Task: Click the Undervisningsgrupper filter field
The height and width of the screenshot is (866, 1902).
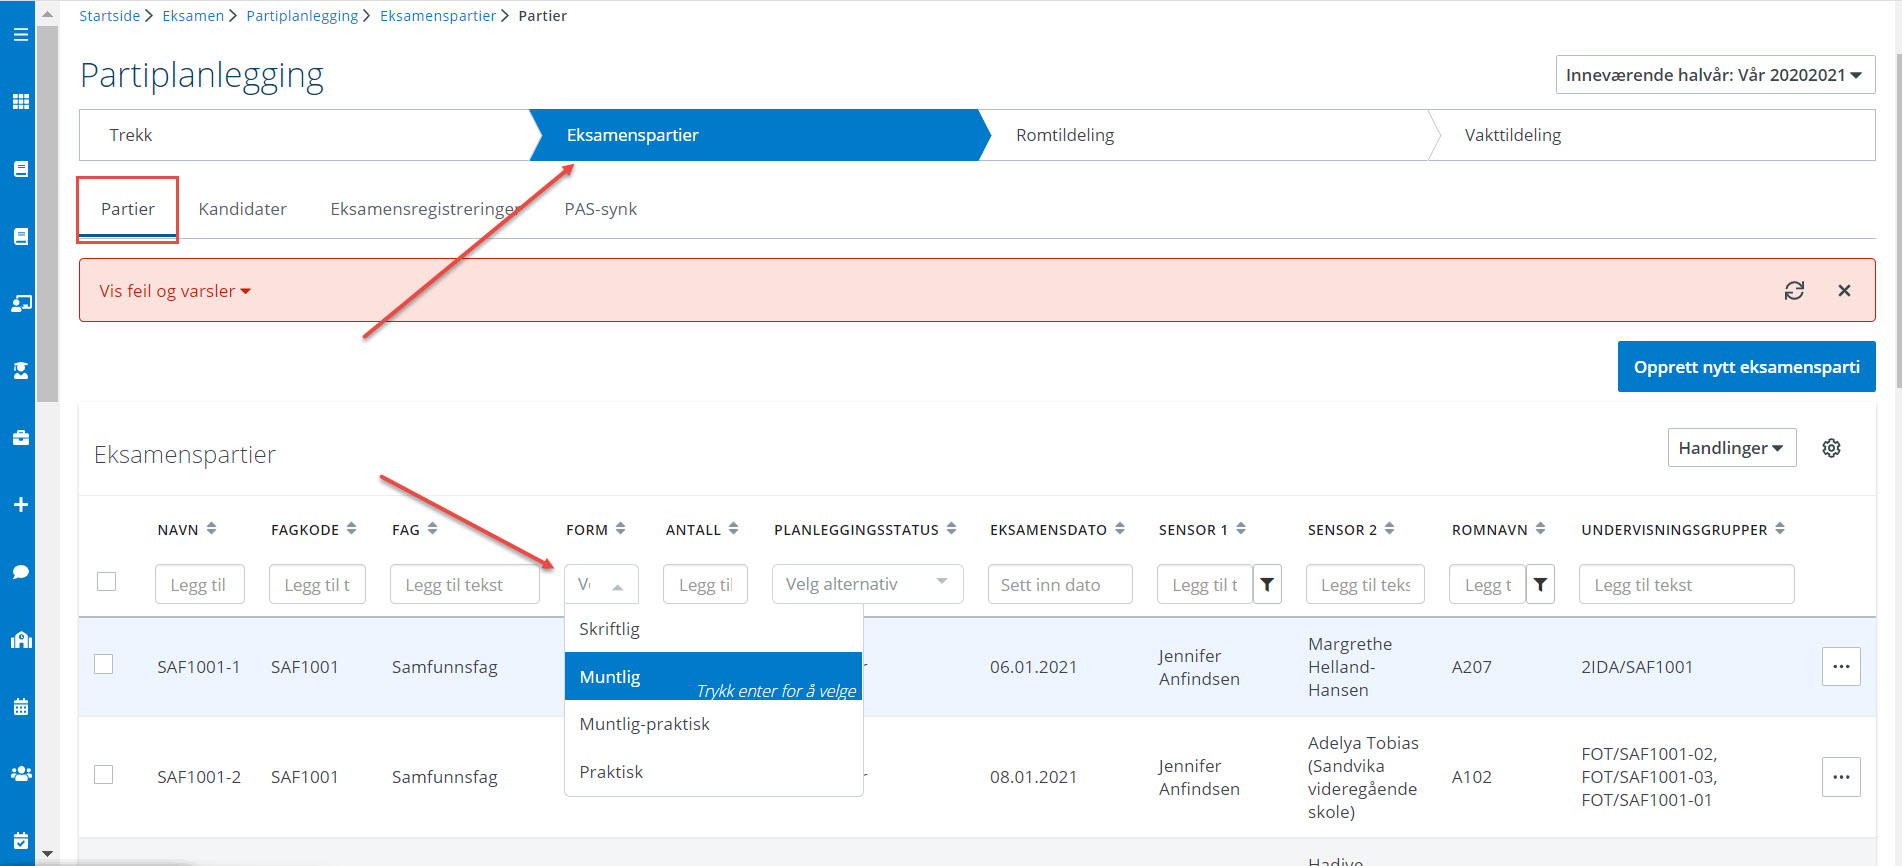Action: [x=1686, y=585]
